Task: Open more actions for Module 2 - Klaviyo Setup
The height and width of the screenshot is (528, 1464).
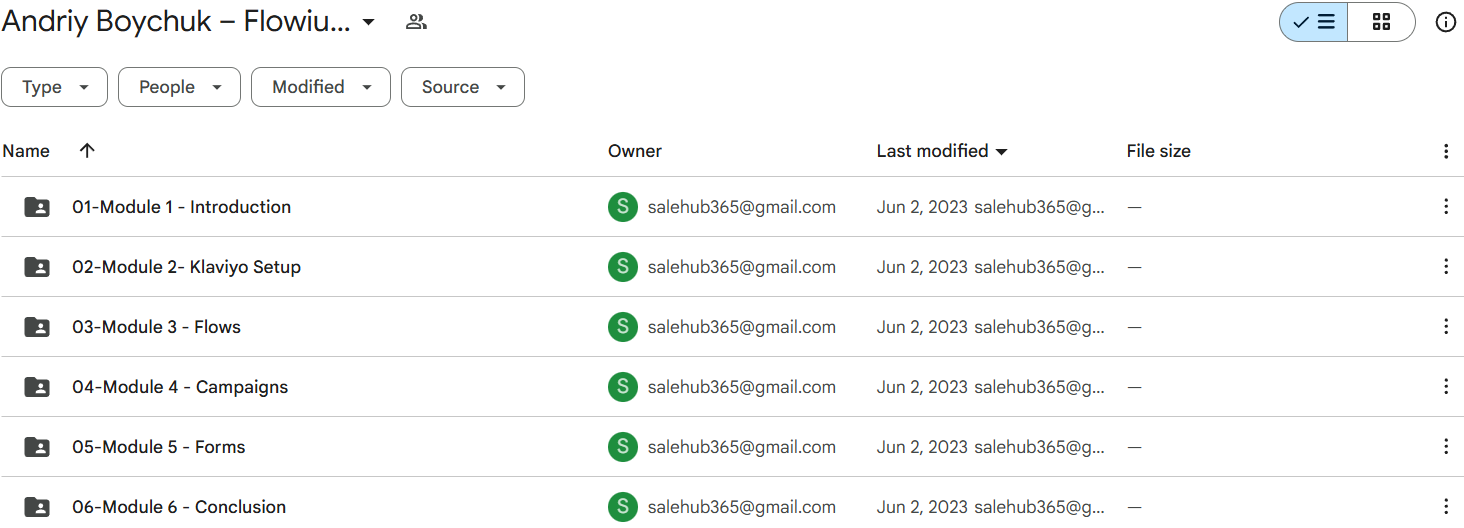Action: point(1445,267)
